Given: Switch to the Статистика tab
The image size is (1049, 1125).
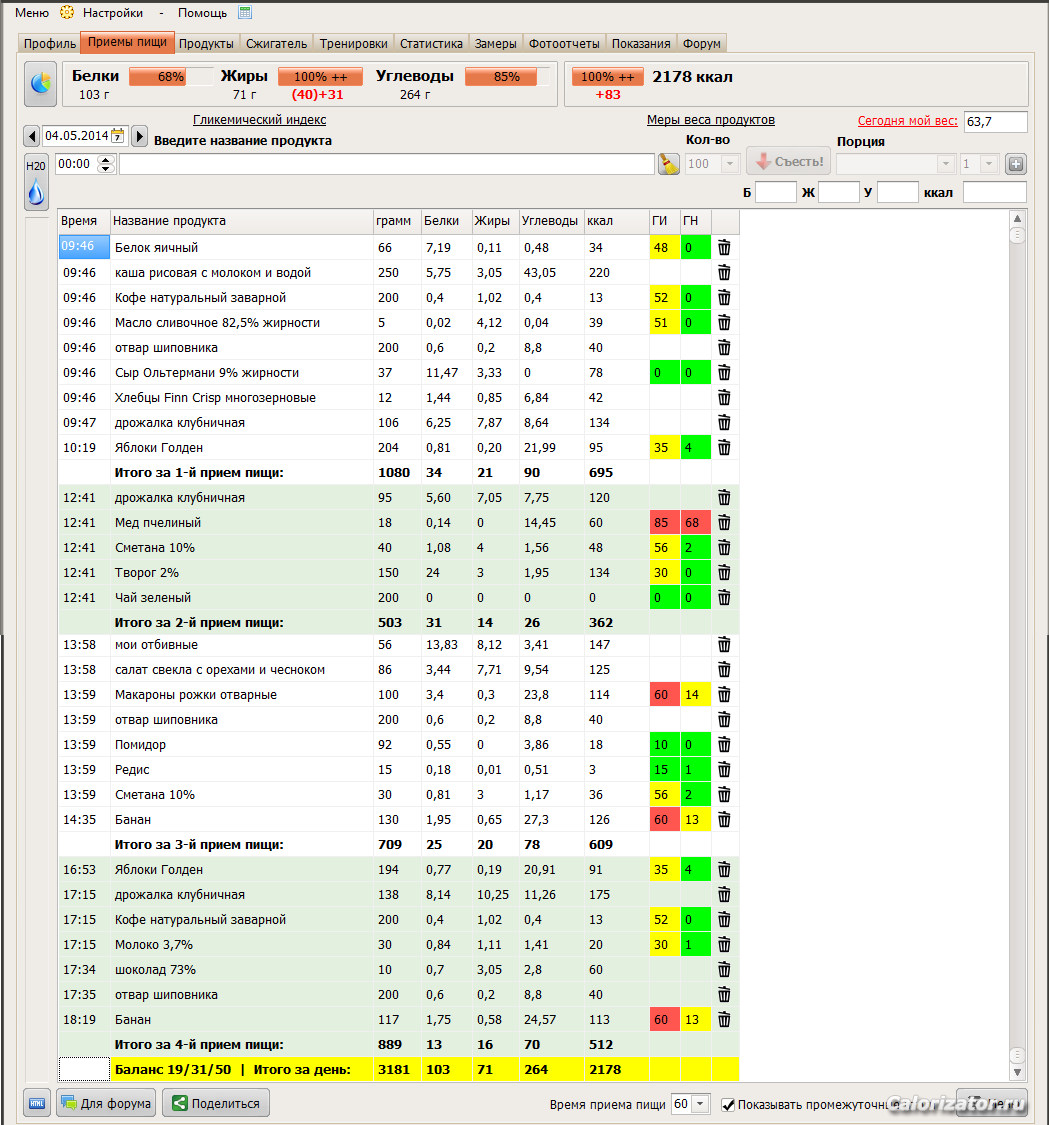Looking at the screenshot, I should (x=431, y=44).
